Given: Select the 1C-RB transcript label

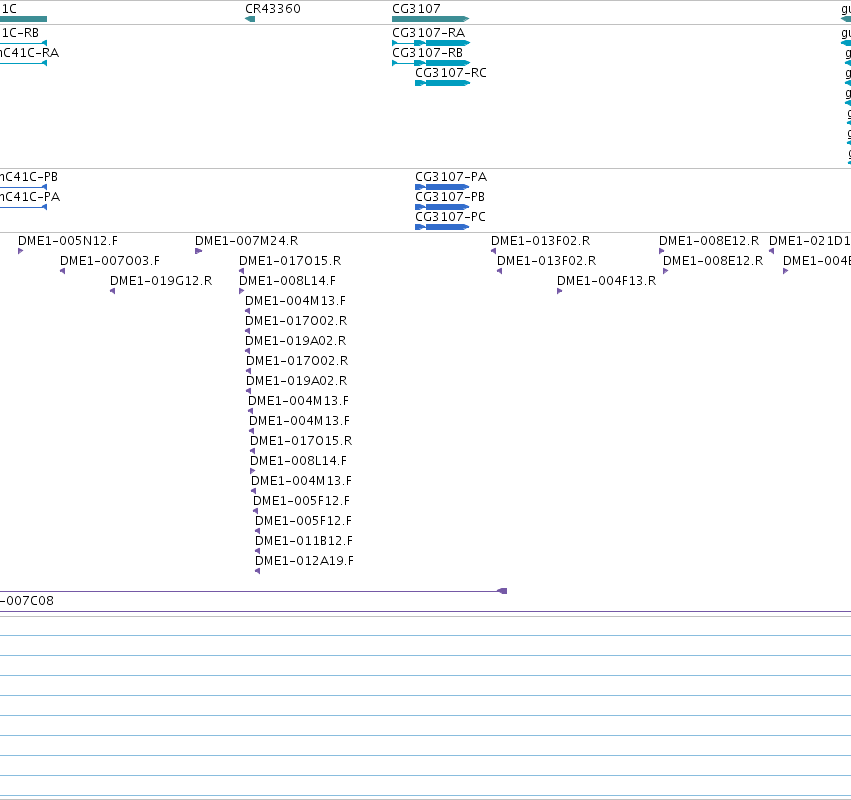Looking at the screenshot, I should pos(20,33).
